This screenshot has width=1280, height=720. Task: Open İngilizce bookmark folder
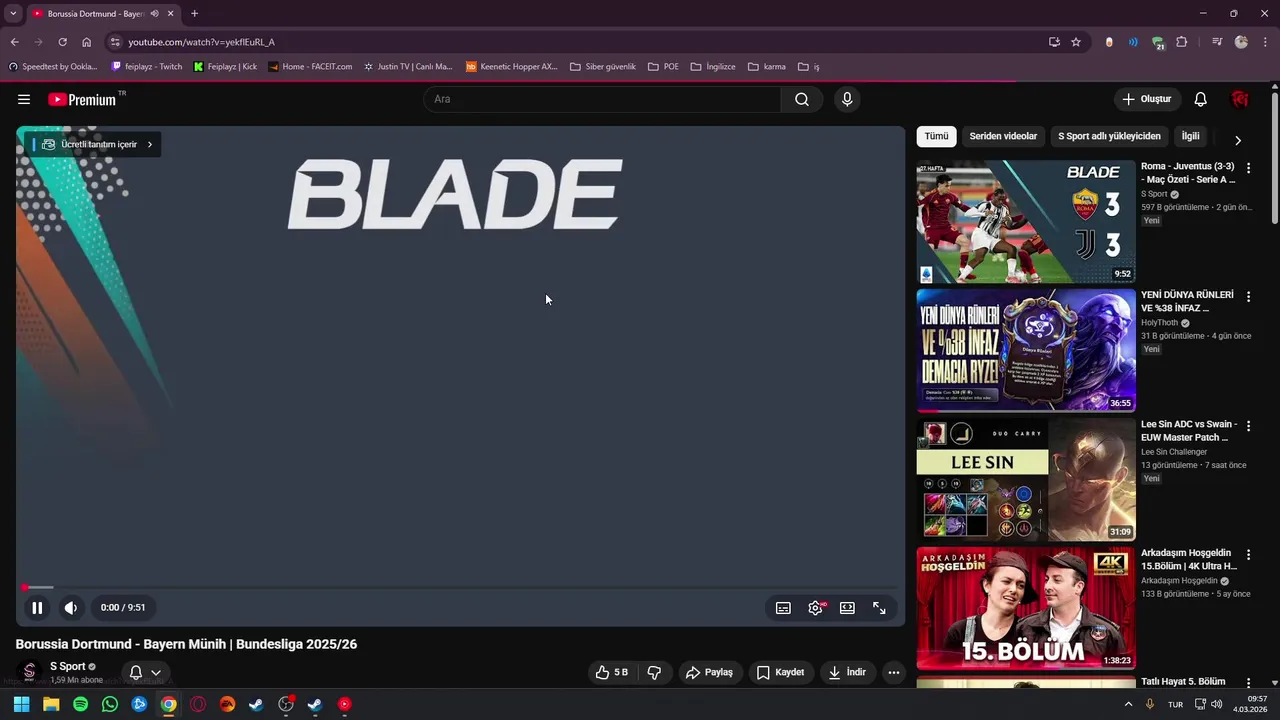click(x=712, y=67)
